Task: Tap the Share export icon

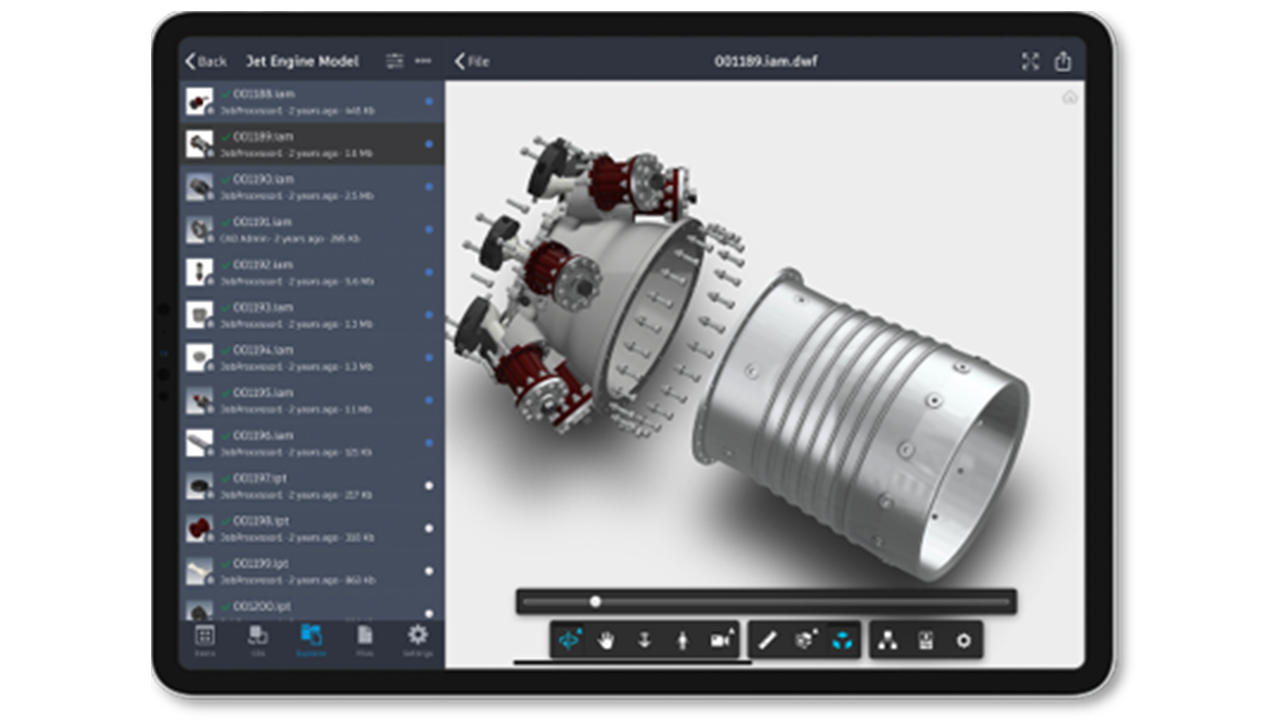Action: click(1063, 61)
